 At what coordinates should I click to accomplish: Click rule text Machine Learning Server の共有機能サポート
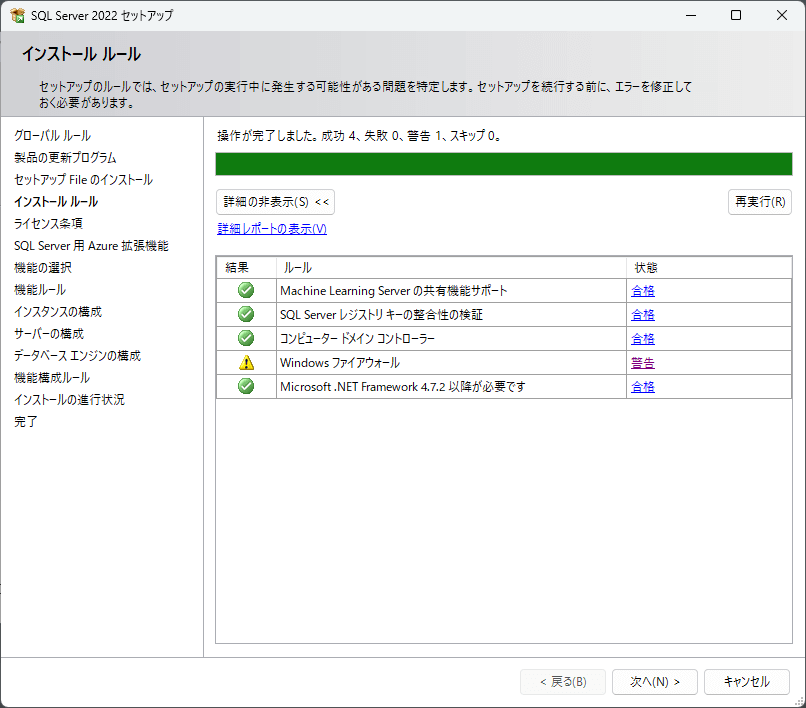click(394, 291)
